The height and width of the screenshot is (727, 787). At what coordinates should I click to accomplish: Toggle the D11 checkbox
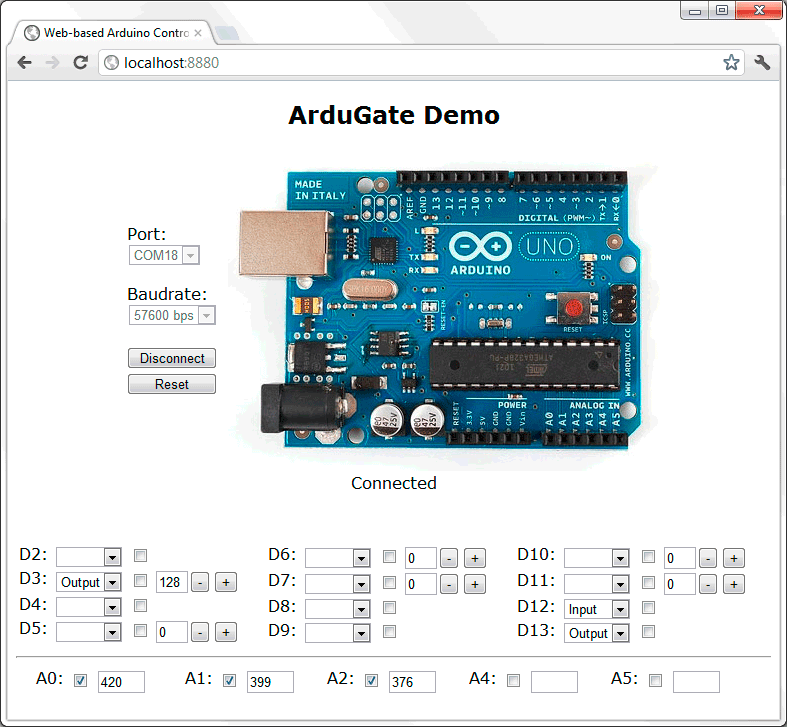[x=648, y=582]
